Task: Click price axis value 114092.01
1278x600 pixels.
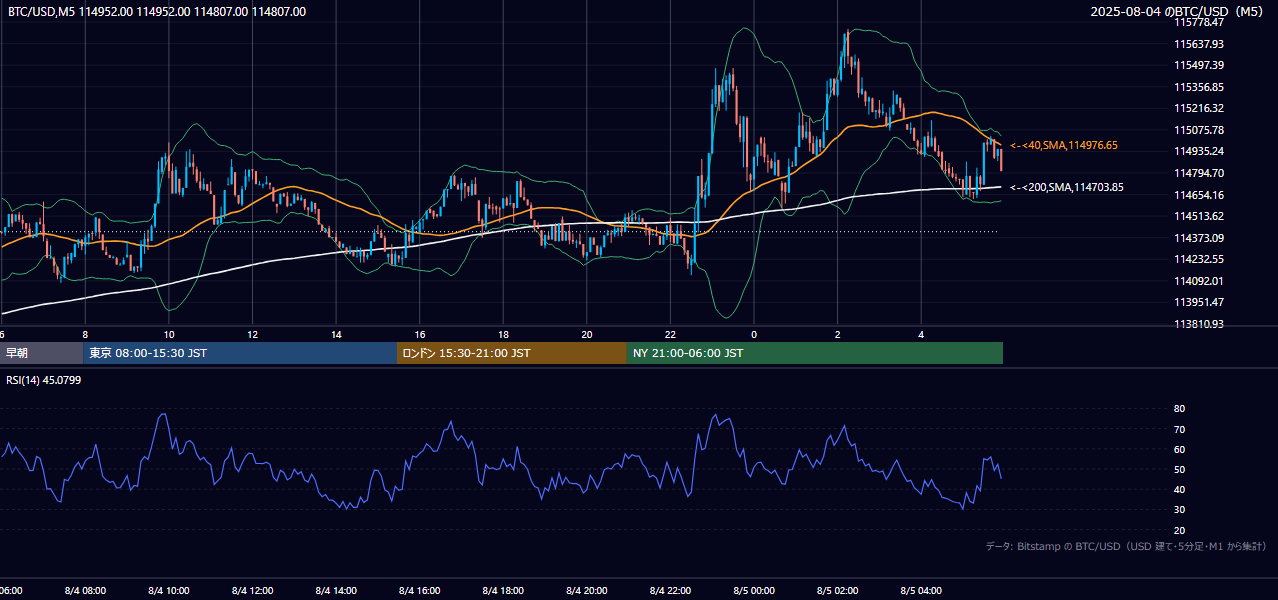Action: point(1199,281)
